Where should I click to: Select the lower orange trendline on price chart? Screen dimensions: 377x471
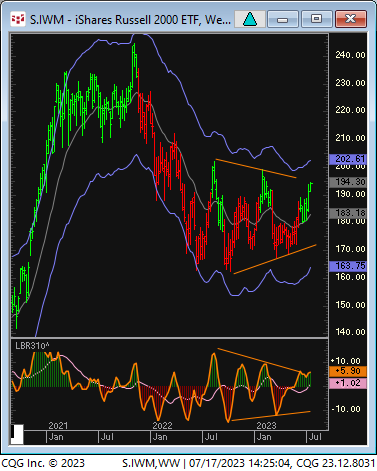pos(275,259)
